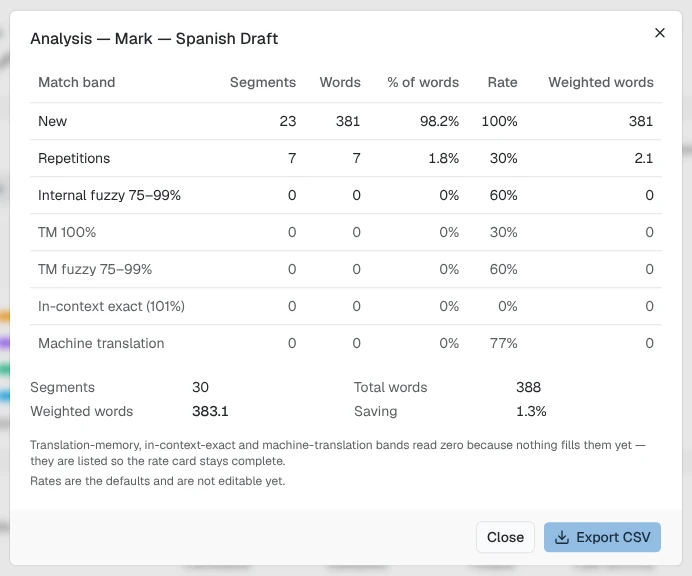The height and width of the screenshot is (576, 692).
Task: Click the 60% rate for TM fuzzy
Action: (x=504, y=269)
